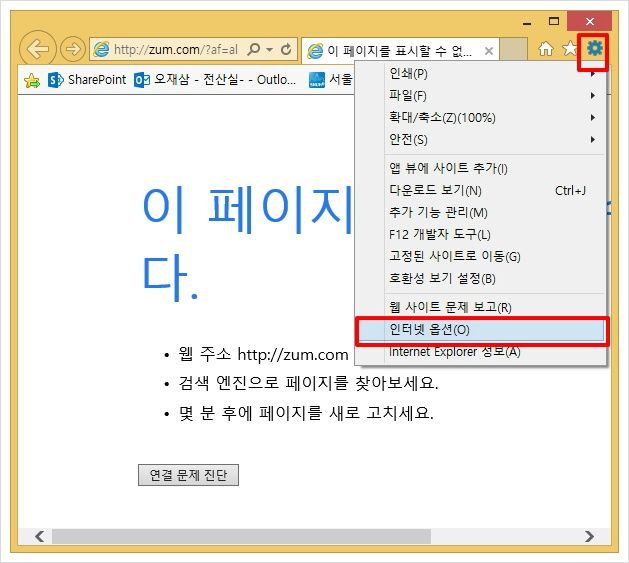Select 웹 사이트 문제 보고(R)
Viewport: 629px width, 563px height.
coord(480,307)
